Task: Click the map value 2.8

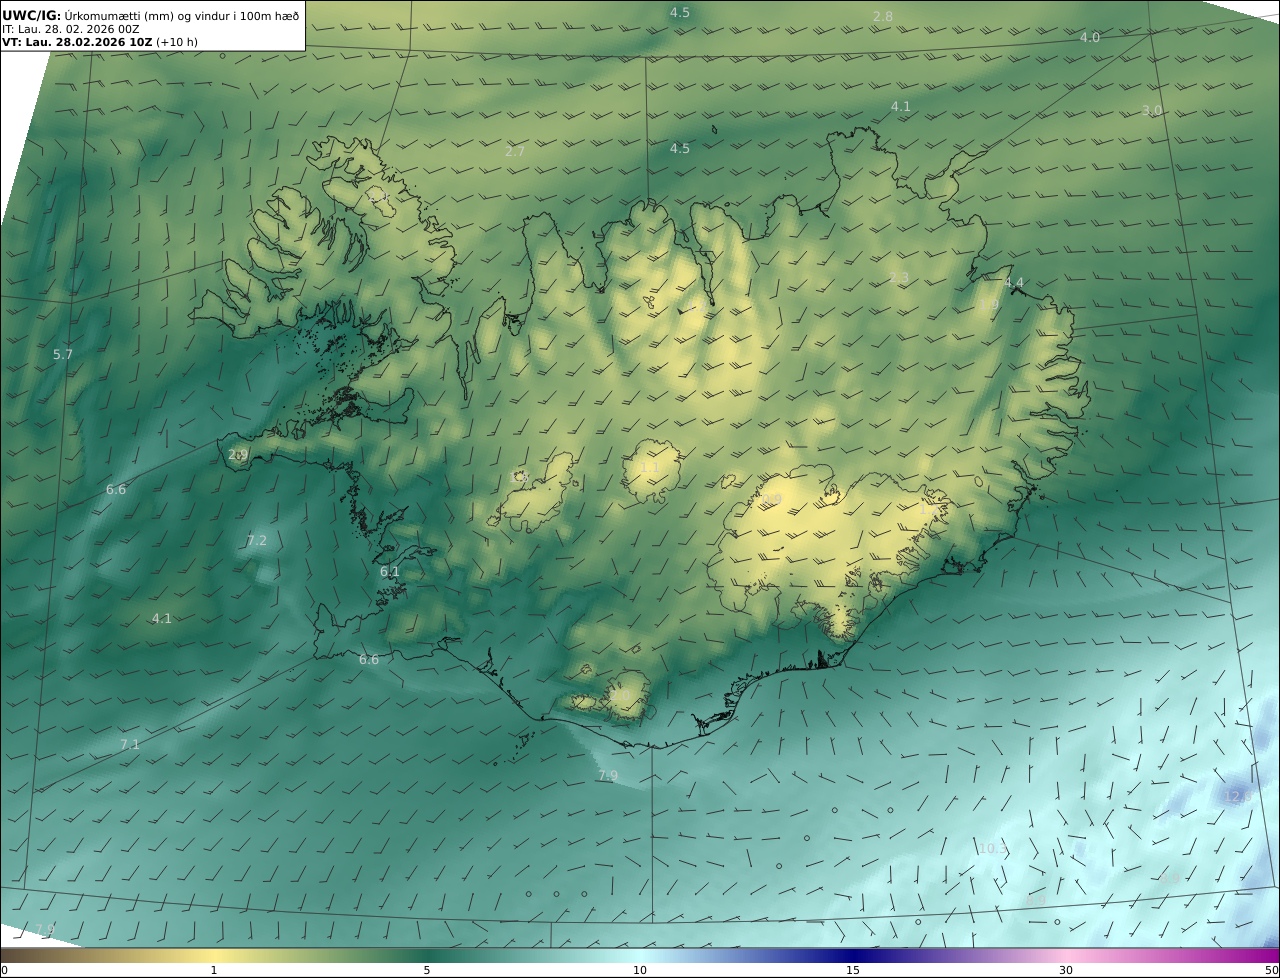Action: 883,17
